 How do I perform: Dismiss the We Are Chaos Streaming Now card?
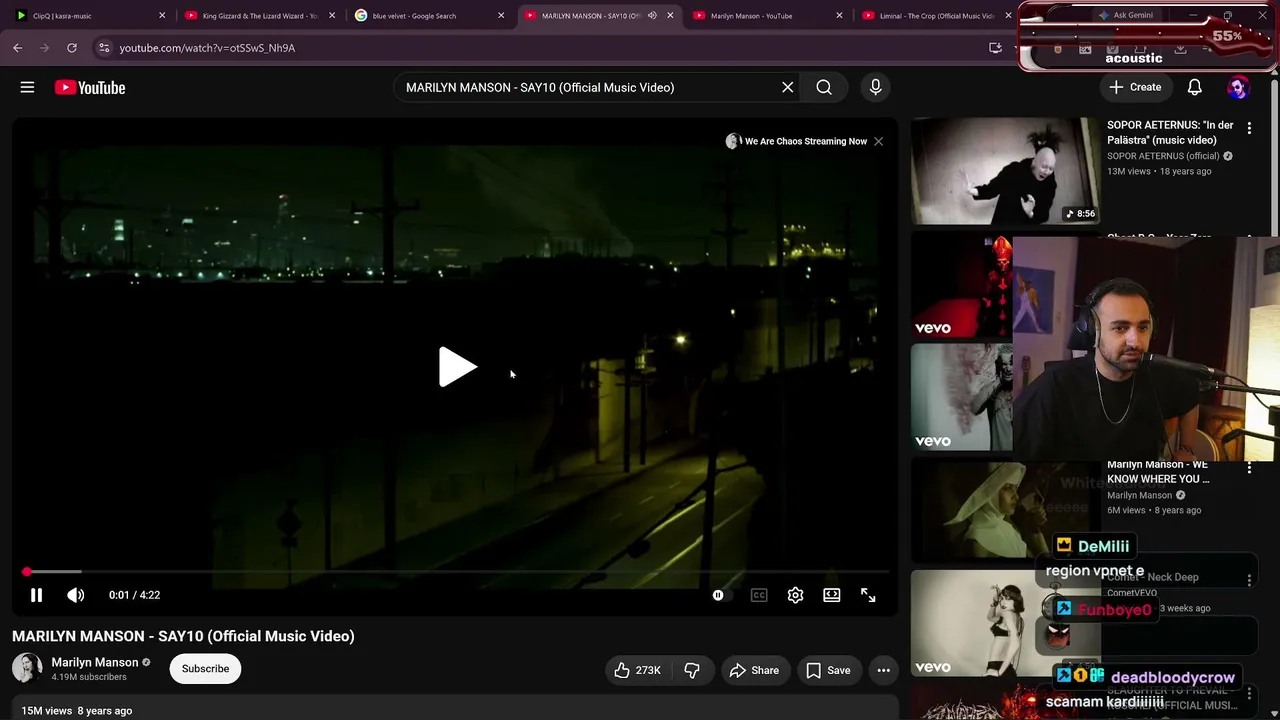click(x=878, y=141)
